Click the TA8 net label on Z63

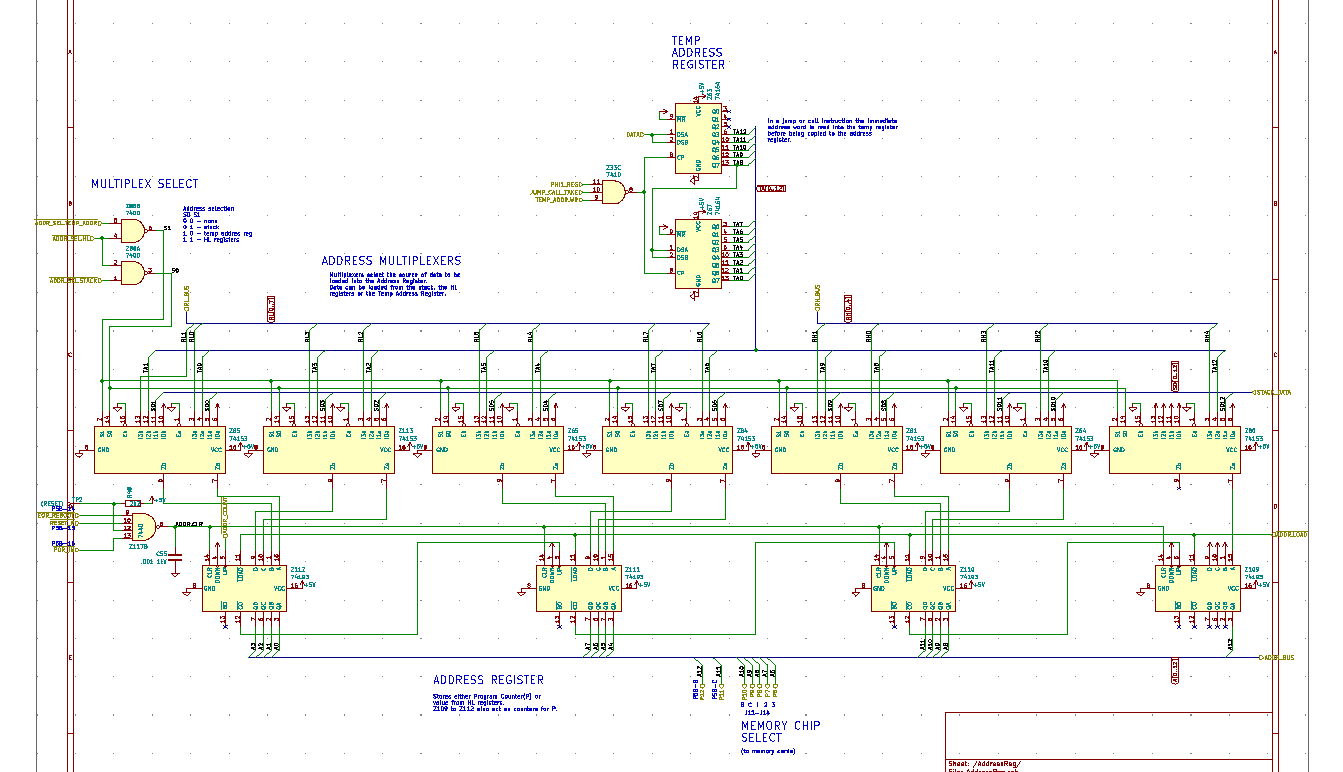pos(738,162)
